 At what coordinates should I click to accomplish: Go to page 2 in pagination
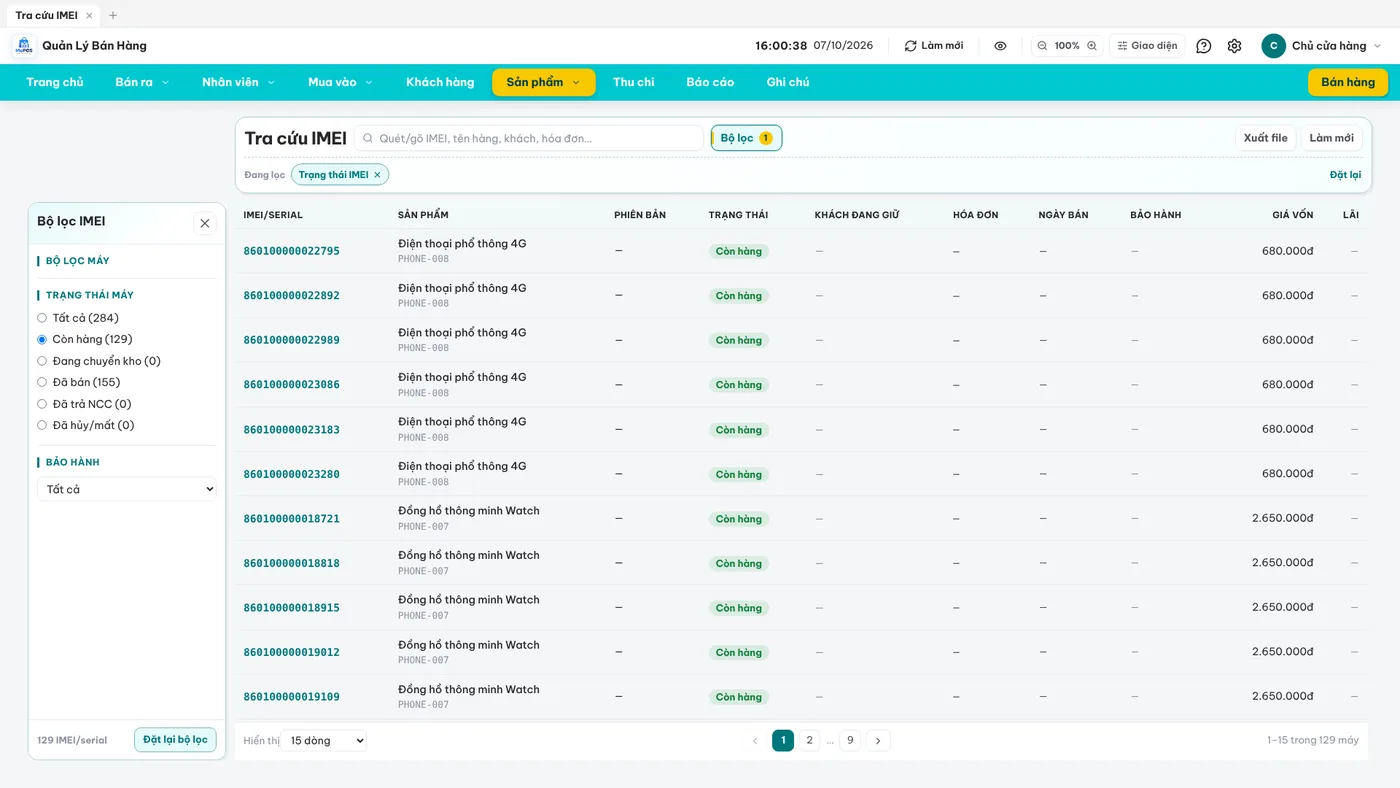(x=809, y=741)
